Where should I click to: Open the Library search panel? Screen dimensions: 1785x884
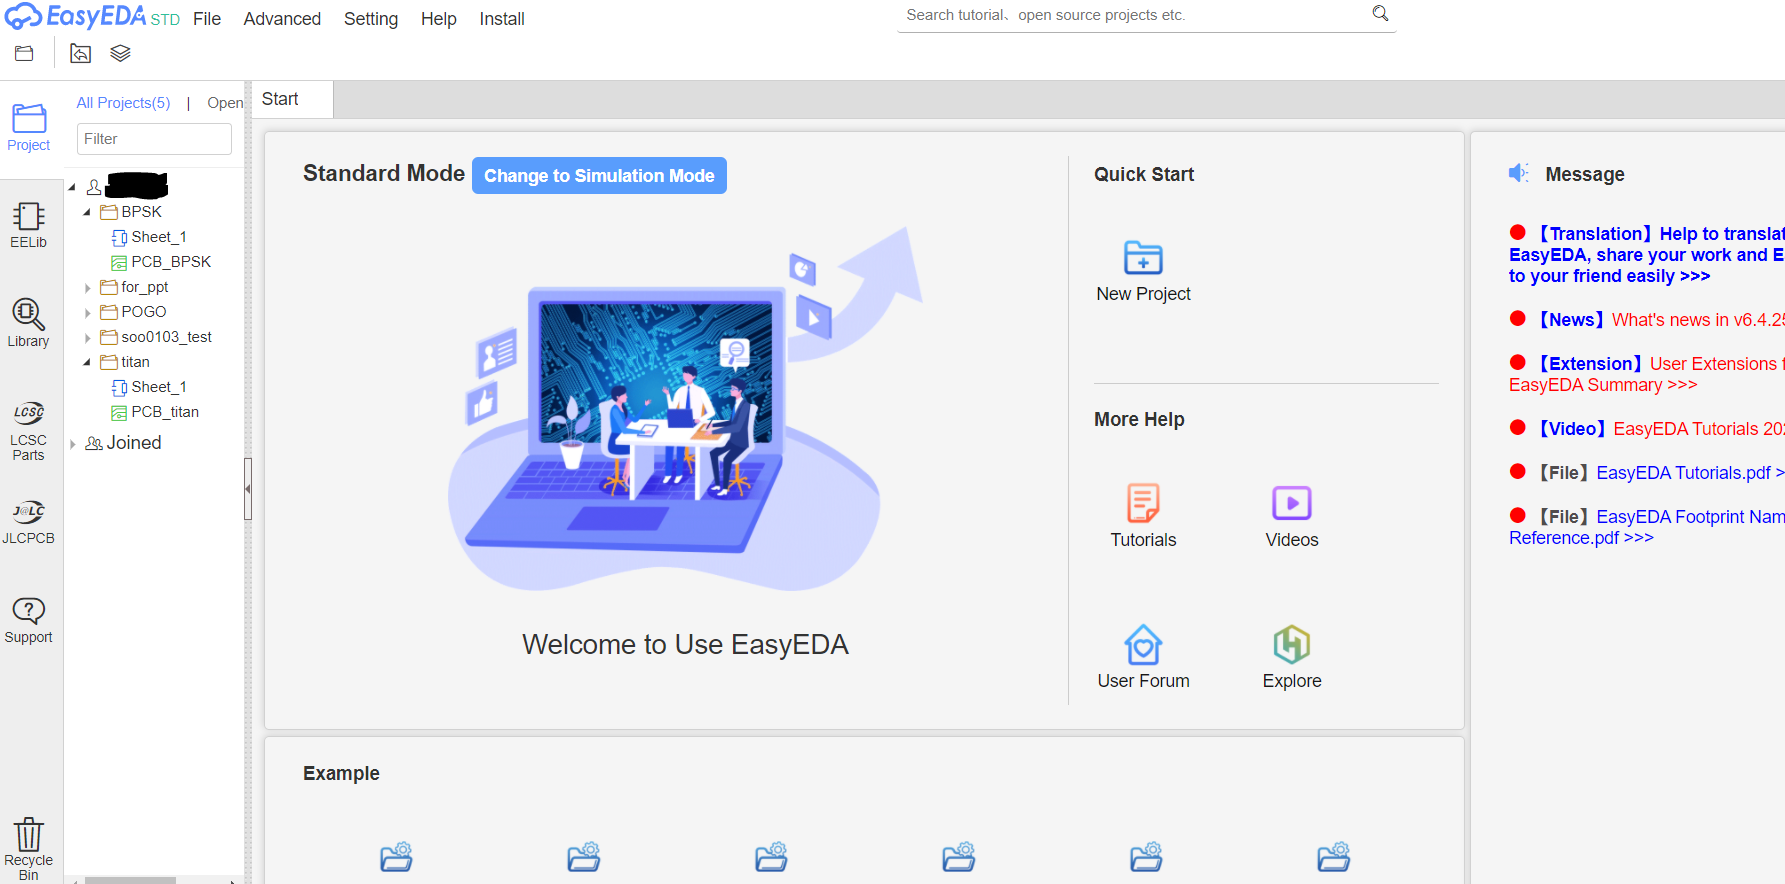point(29,322)
